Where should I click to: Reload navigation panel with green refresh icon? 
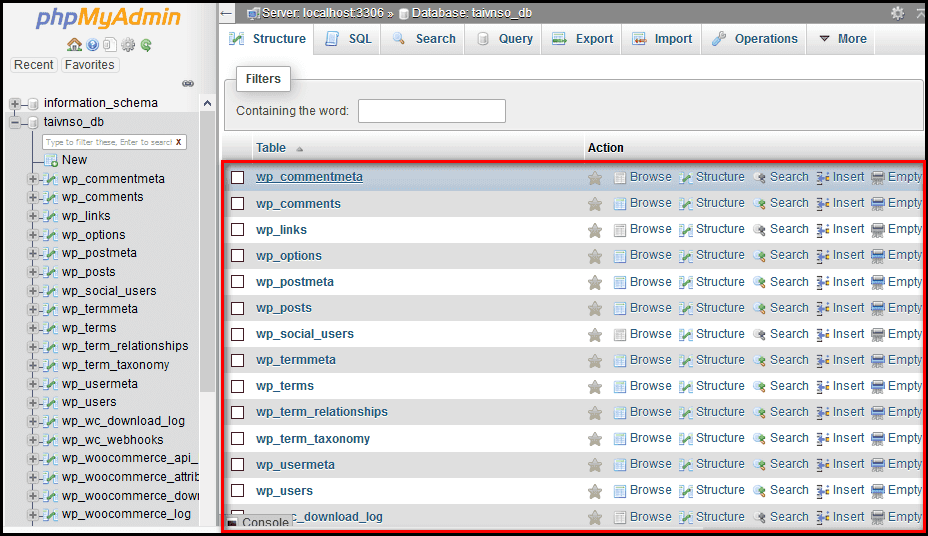146,44
